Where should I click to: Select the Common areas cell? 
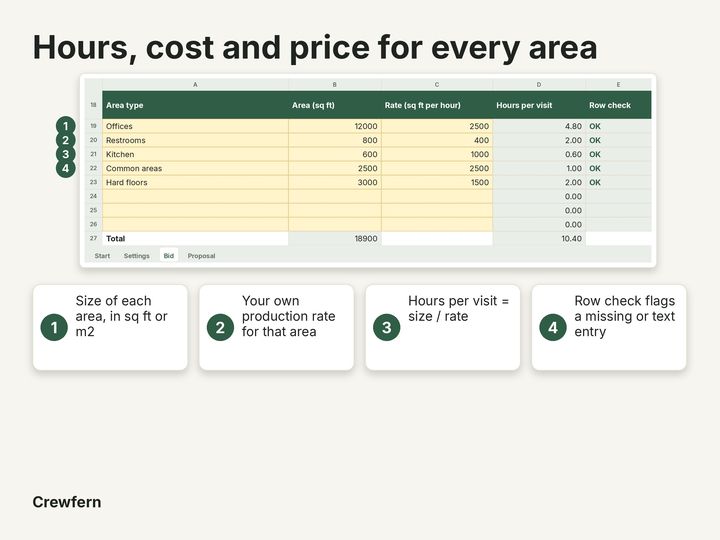tap(195, 168)
